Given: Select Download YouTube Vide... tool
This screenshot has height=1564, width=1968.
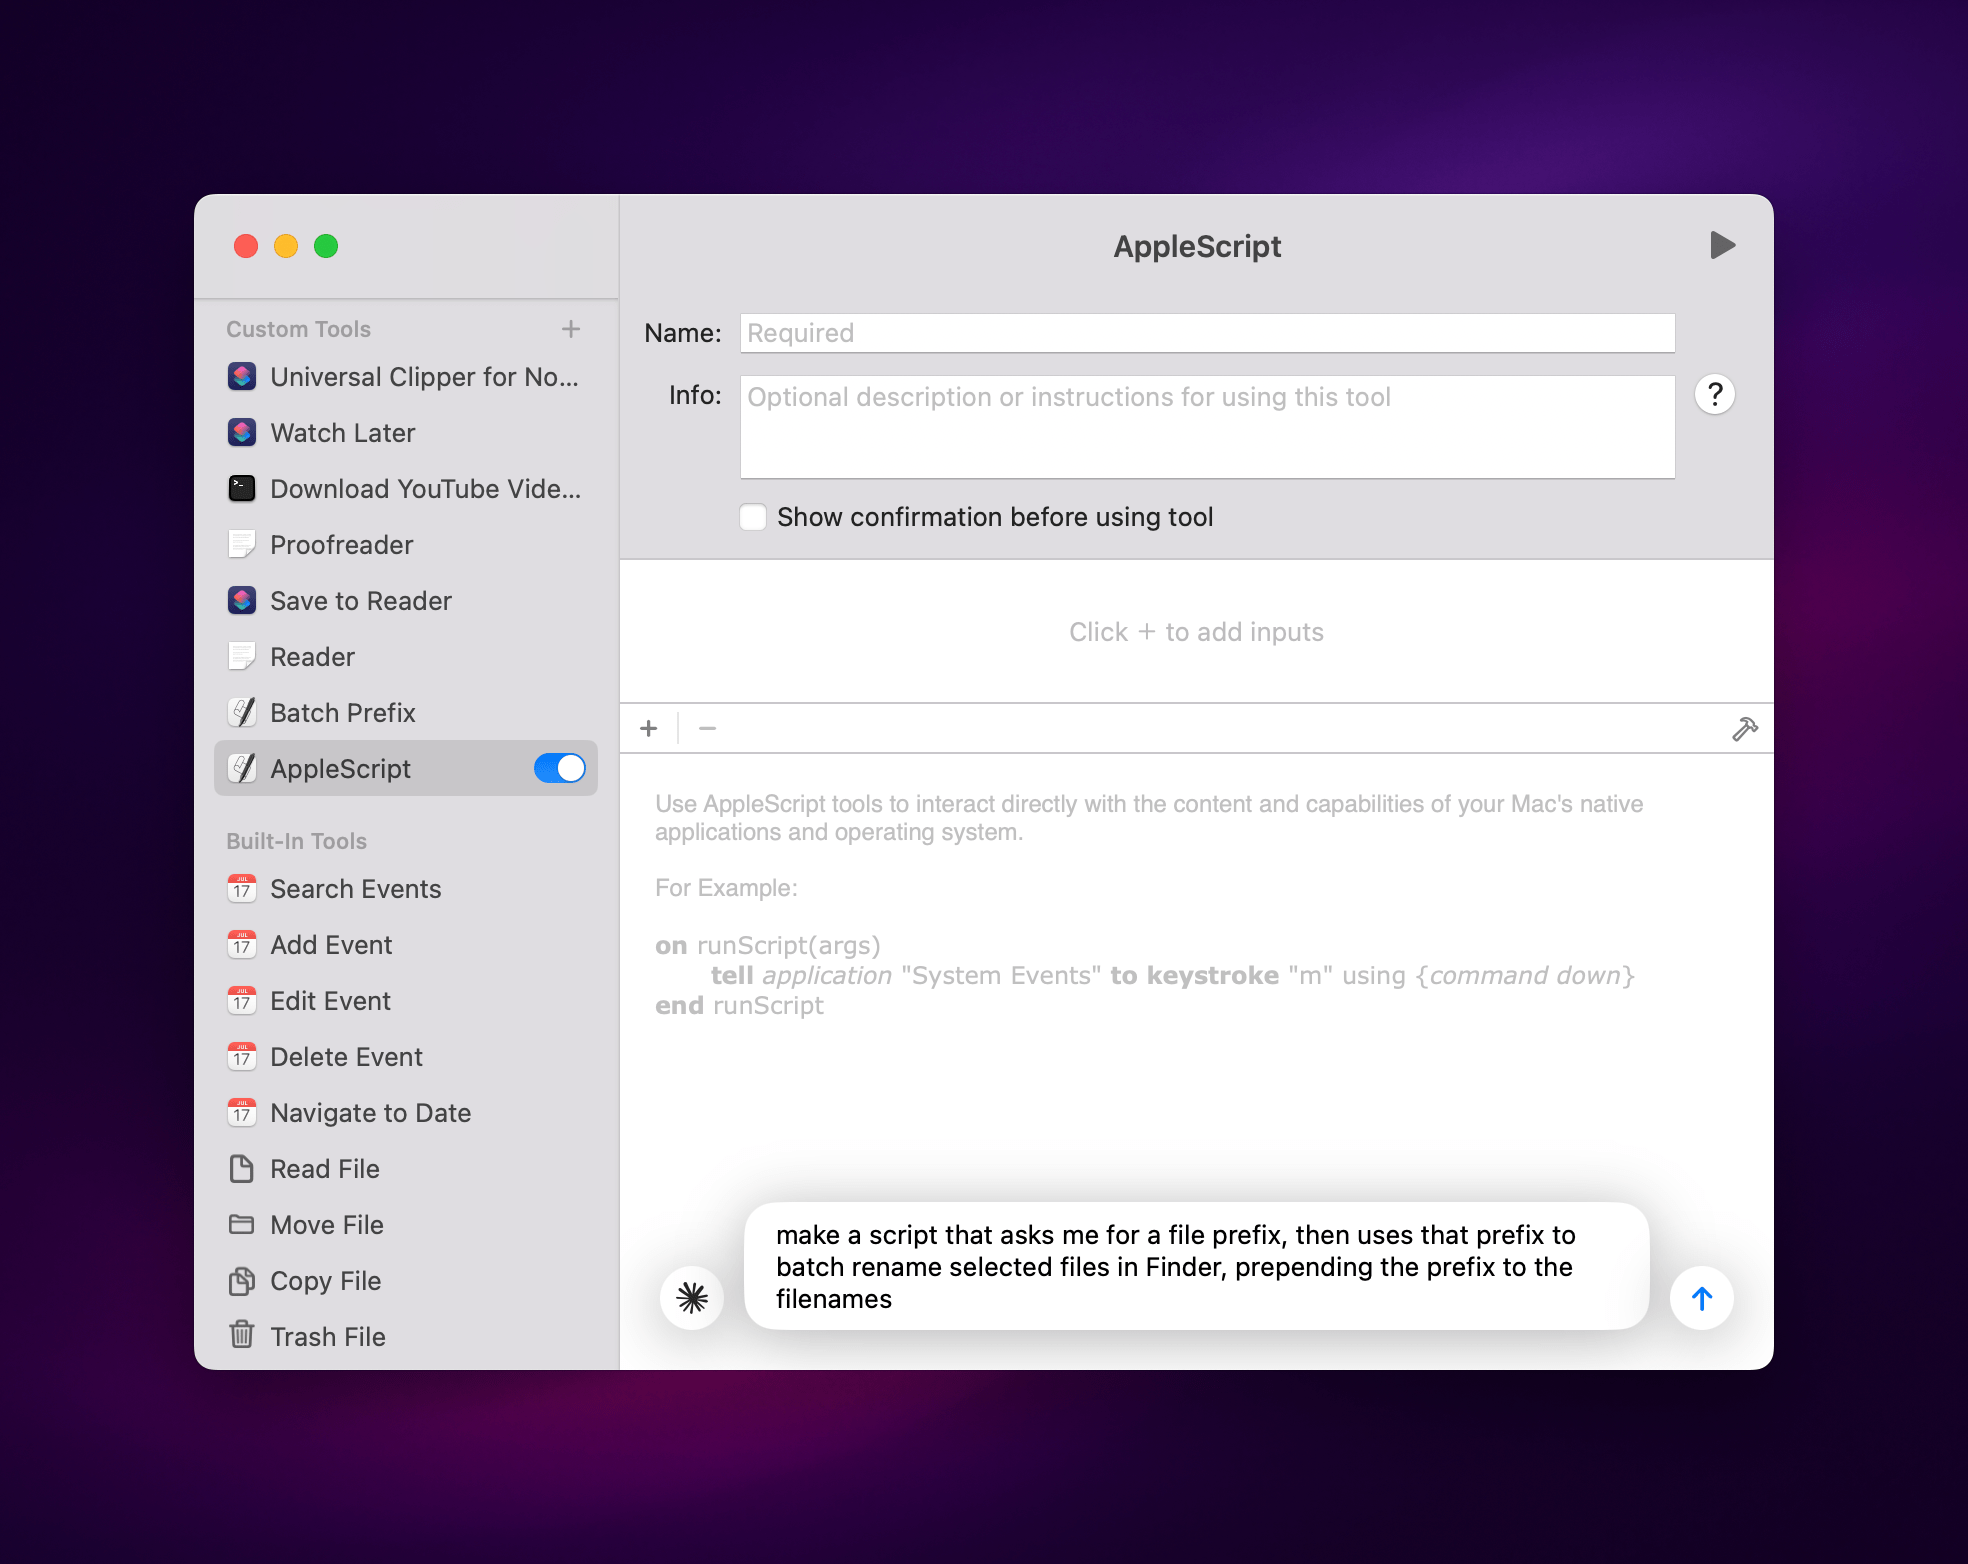Looking at the screenshot, I should click(406, 488).
